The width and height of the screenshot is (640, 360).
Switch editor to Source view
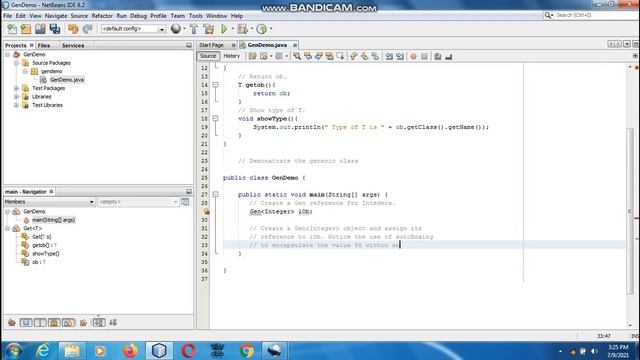tap(208, 56)
